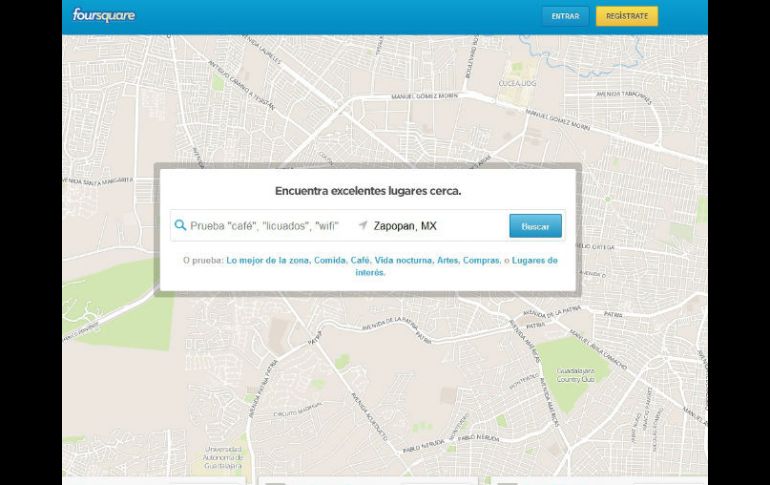Select the Artes category link
The image size is (770, 485).
pos(447,260)
